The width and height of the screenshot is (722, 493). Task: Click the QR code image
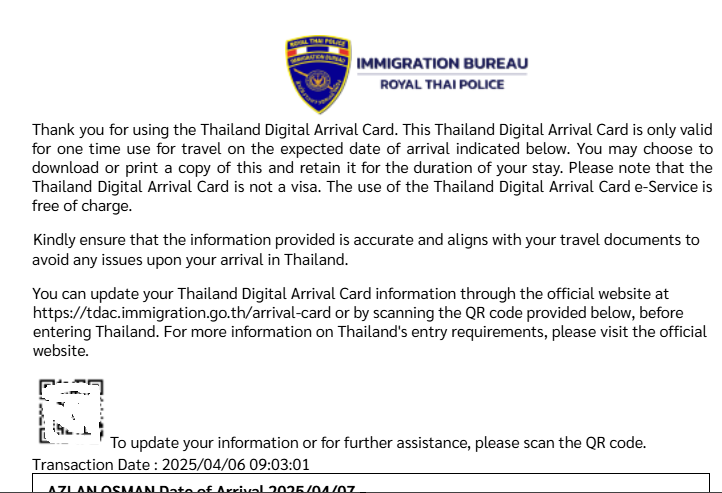coord(71,412)
